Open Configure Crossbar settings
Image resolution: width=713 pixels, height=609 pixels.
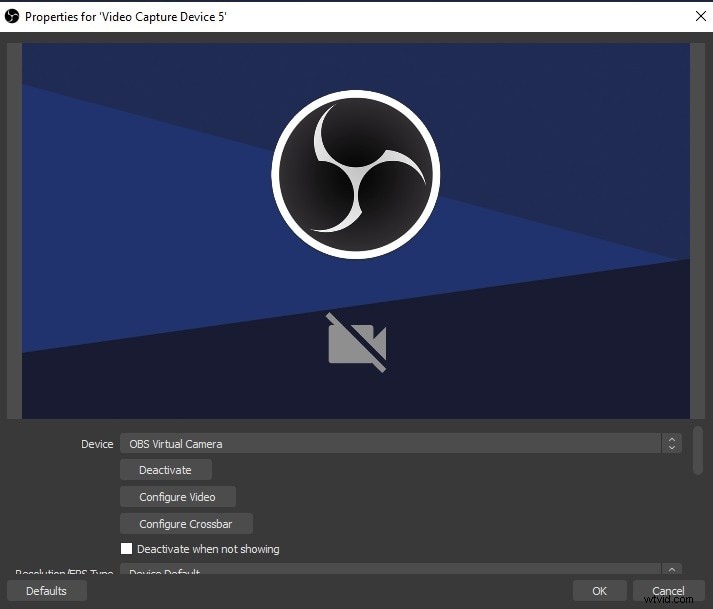[186, 523]
